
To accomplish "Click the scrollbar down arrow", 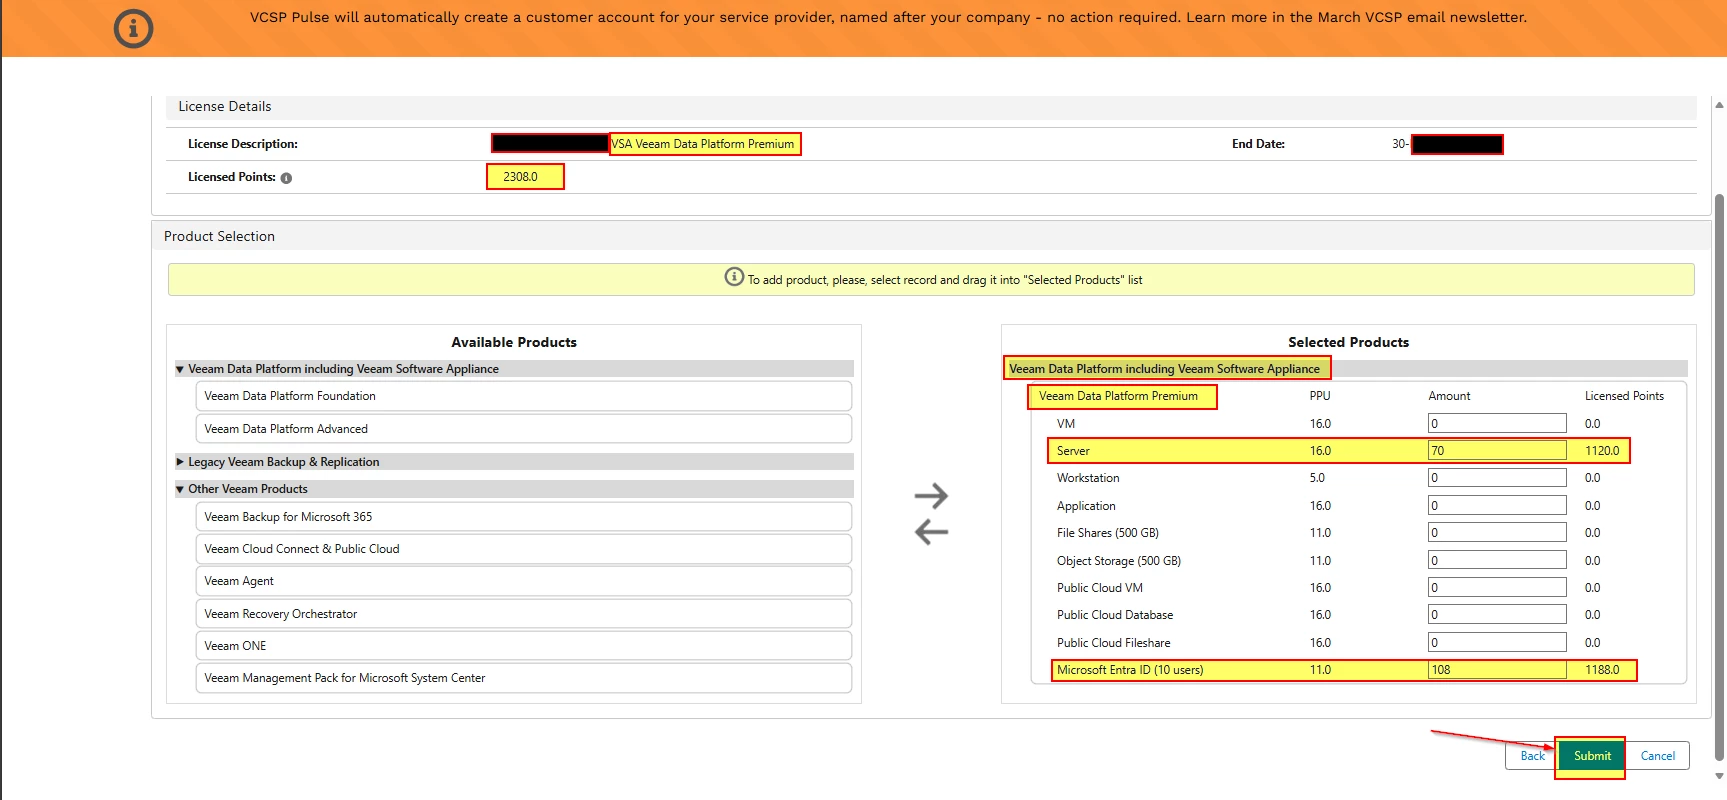I will (1719, 775).
